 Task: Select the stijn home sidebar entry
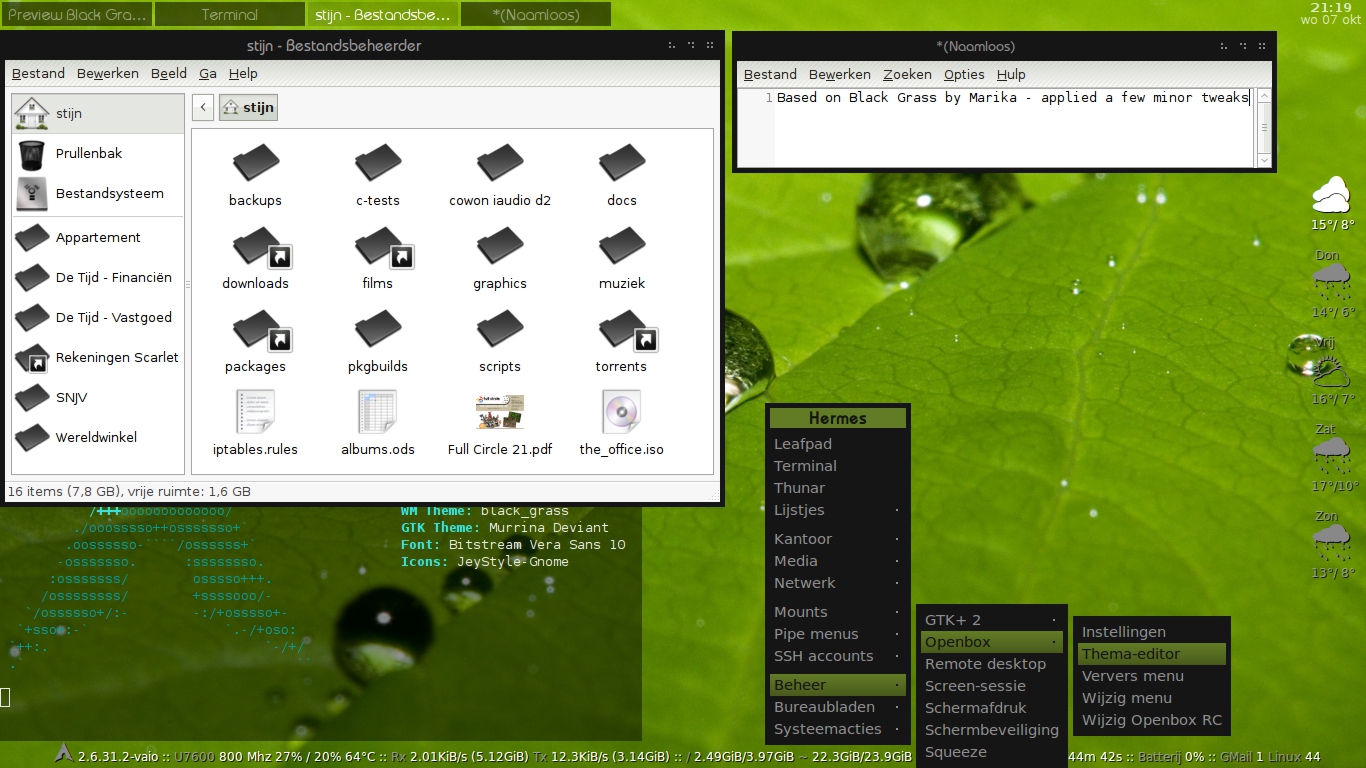(x=98, y=114)
